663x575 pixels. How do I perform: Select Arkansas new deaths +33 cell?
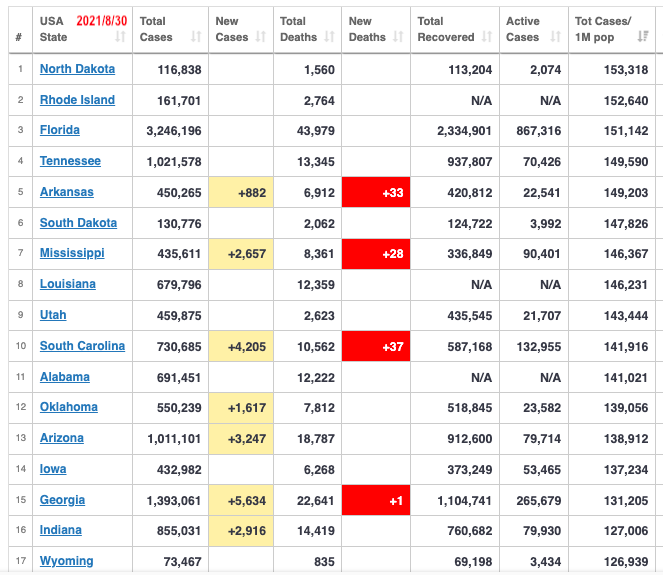click(x=376, y=192)
